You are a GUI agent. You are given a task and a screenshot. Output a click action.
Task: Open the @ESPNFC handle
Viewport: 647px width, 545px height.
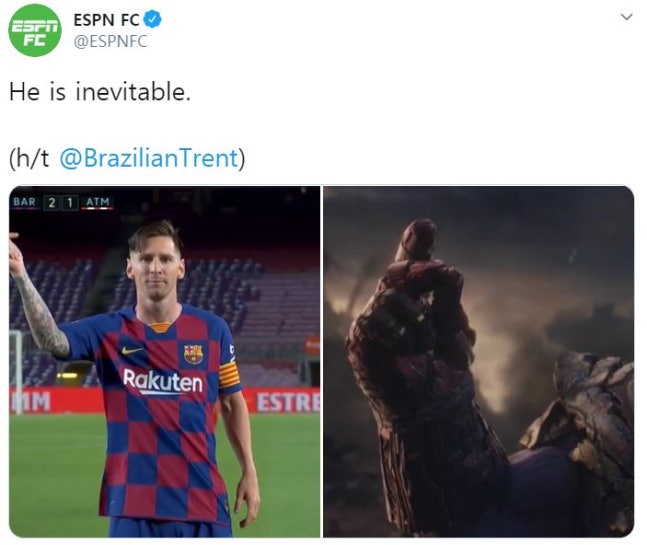110,41
